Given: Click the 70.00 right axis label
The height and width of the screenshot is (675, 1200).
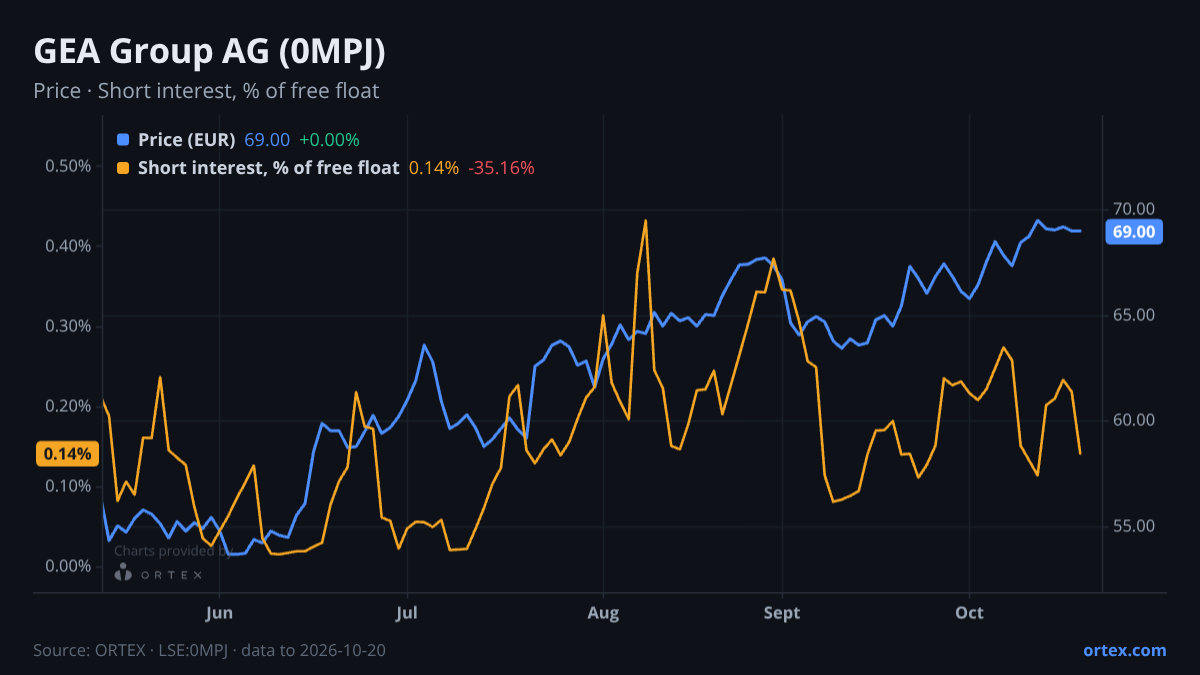Looking at the screenshot, I should [1134, 209].
